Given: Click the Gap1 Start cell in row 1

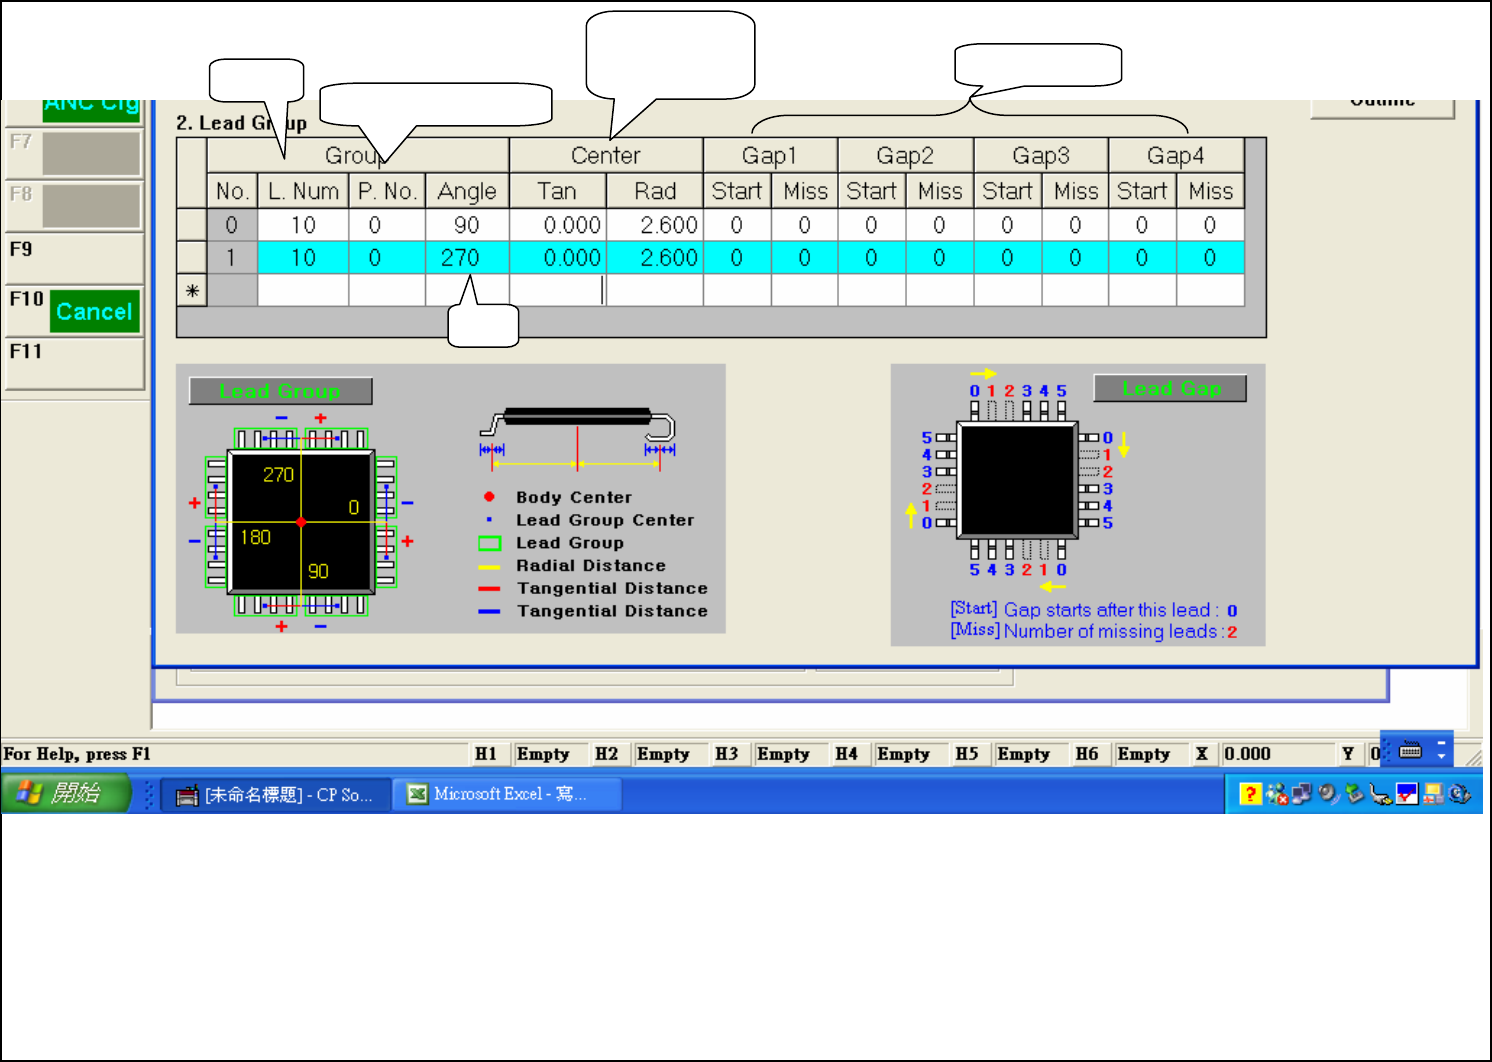Looking at the screenshot, I should coord(737,258).
